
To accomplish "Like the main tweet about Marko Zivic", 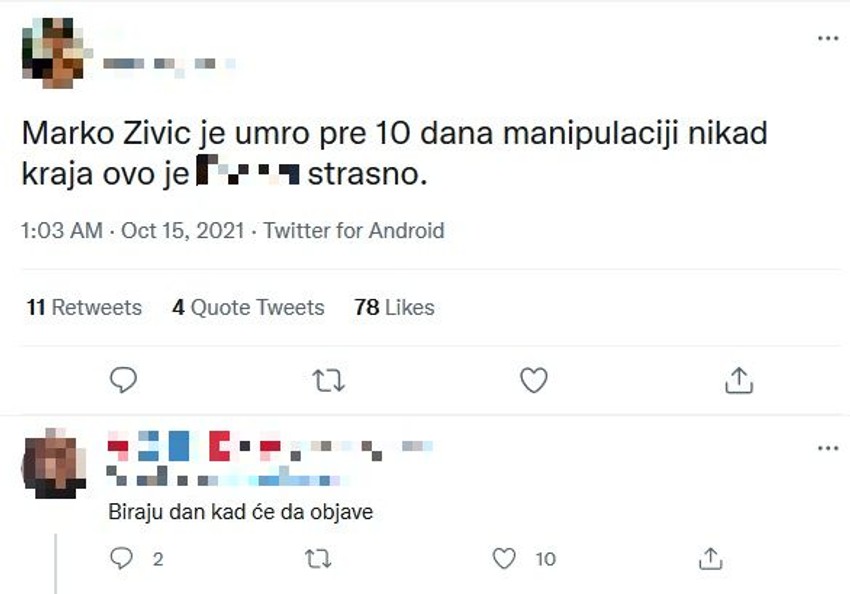I will [535, 379].
